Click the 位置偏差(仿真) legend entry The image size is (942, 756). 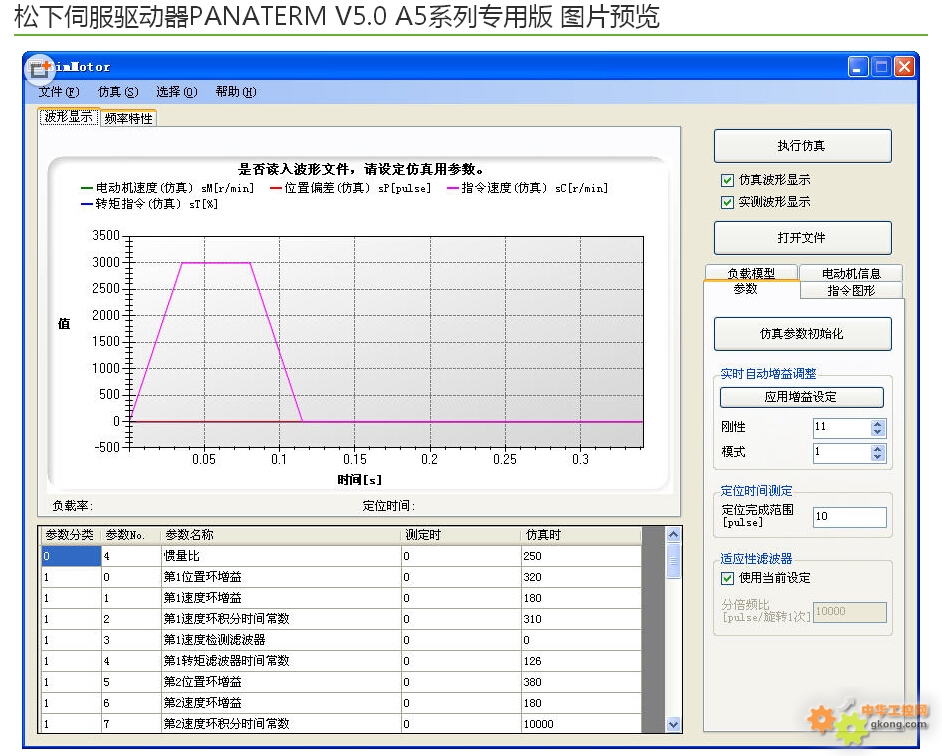tap(350, 188)
